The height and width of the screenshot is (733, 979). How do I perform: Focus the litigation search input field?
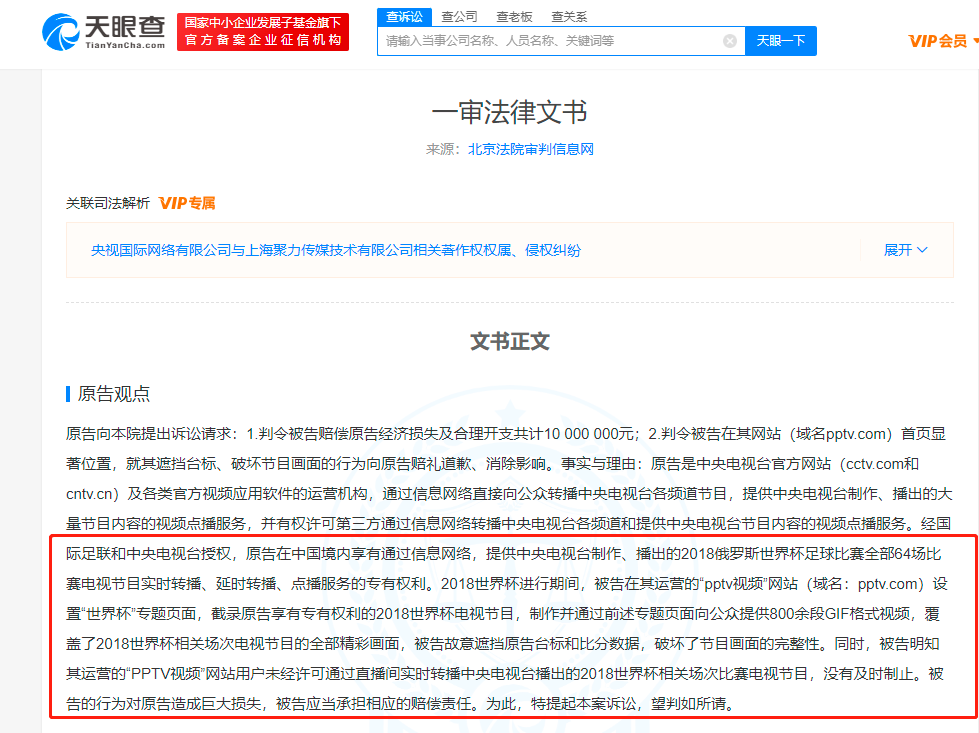[x=561, y=41]
